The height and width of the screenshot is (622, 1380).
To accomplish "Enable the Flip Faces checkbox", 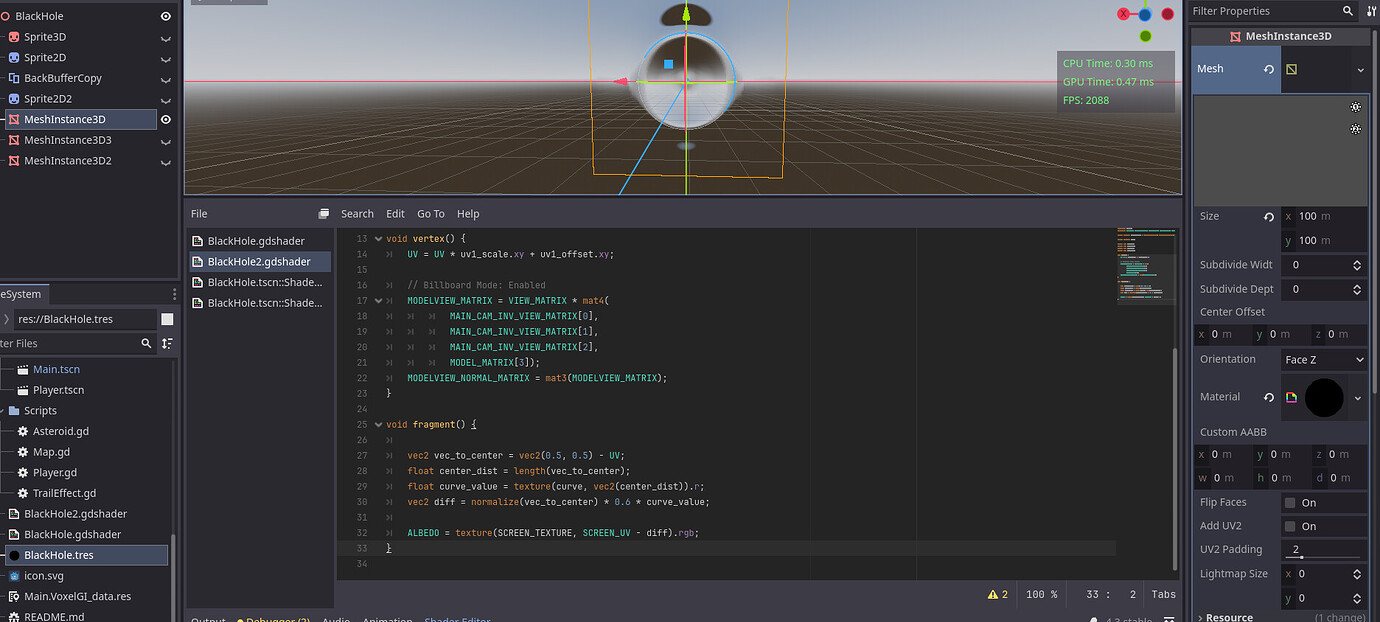I will 1290,502.
